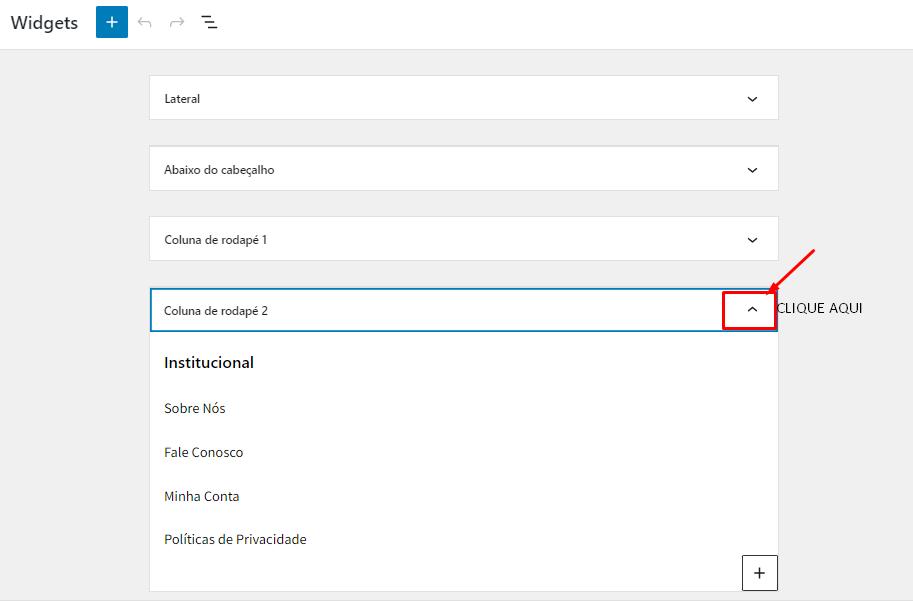Click the redo arrow icon
Screen dimensions: 913x602
177,23
